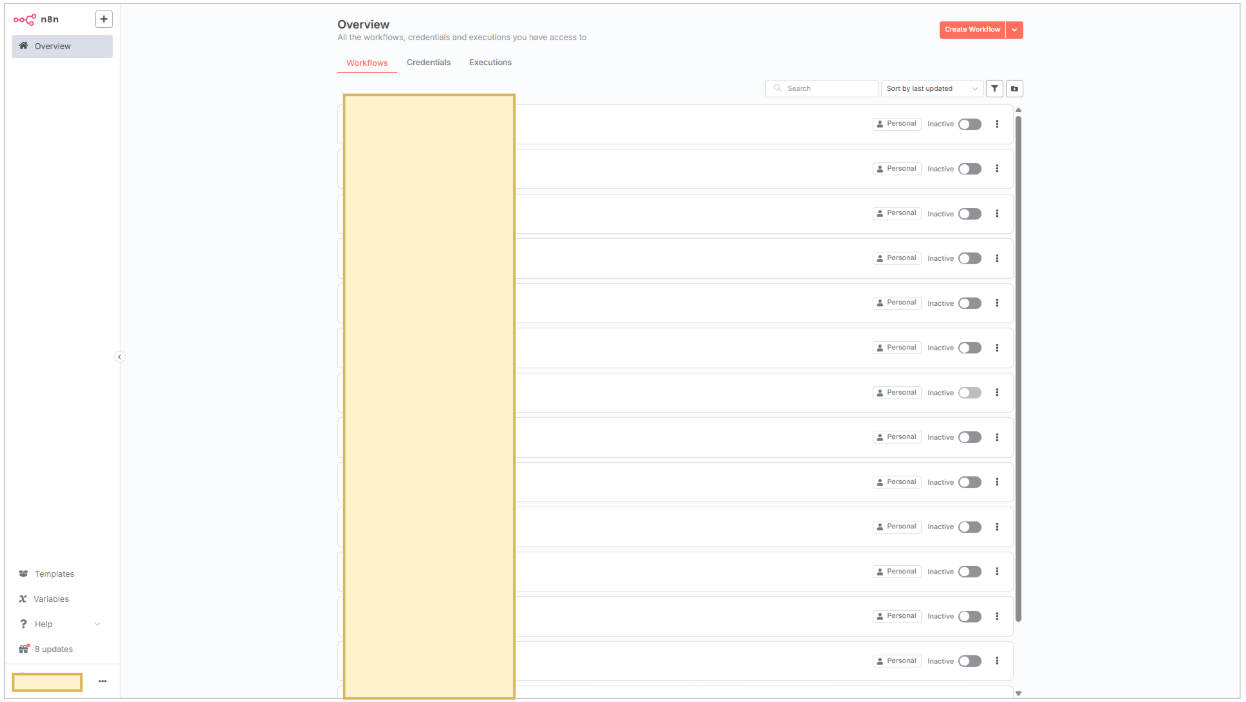This screenshot has width=1246, height=702.
Task: Open Templates from the sidebar
Action: click(54, 574)
